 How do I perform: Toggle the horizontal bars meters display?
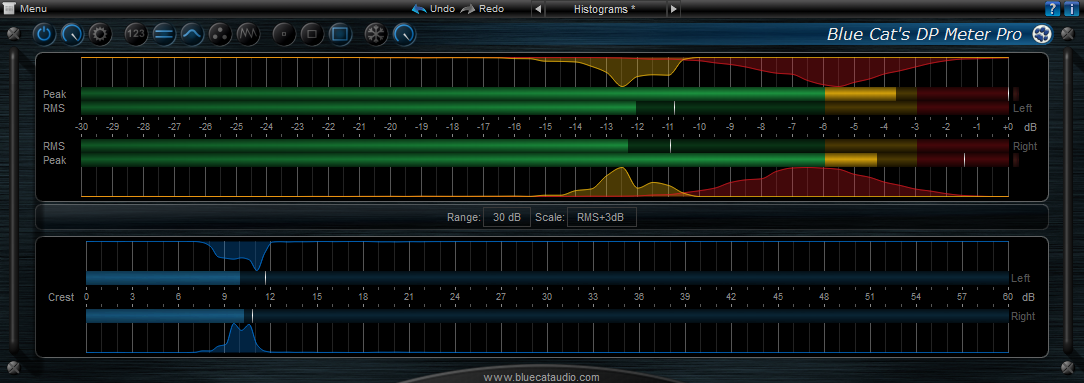(165, 34)
